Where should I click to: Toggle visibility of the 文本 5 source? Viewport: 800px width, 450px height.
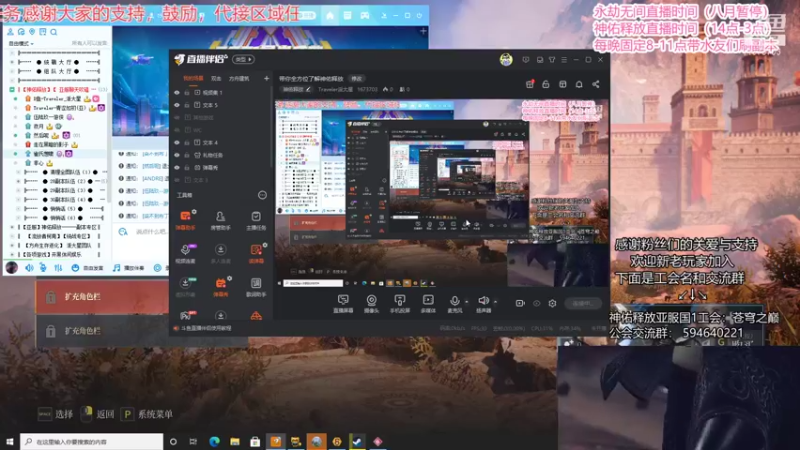(177, 105)
